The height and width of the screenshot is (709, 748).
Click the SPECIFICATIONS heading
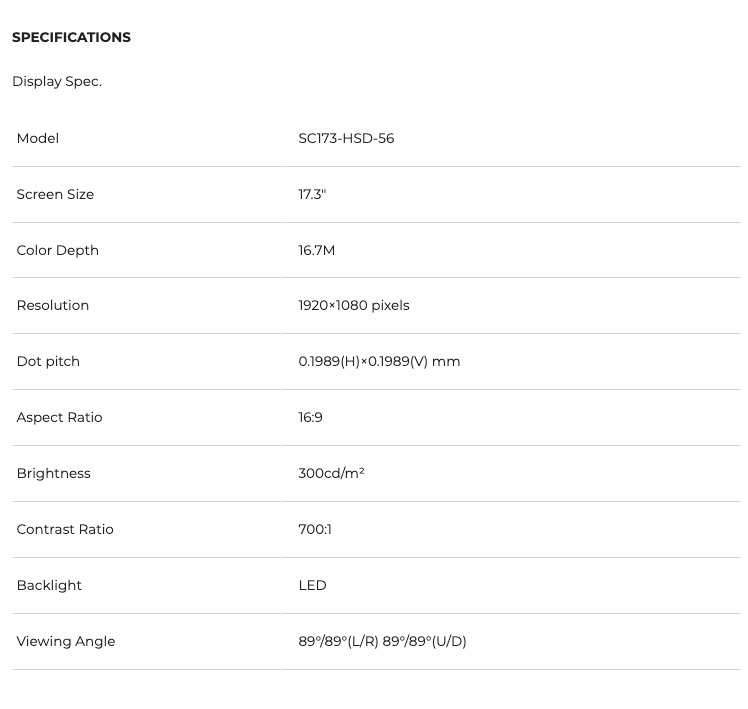[x=71, y=37]
